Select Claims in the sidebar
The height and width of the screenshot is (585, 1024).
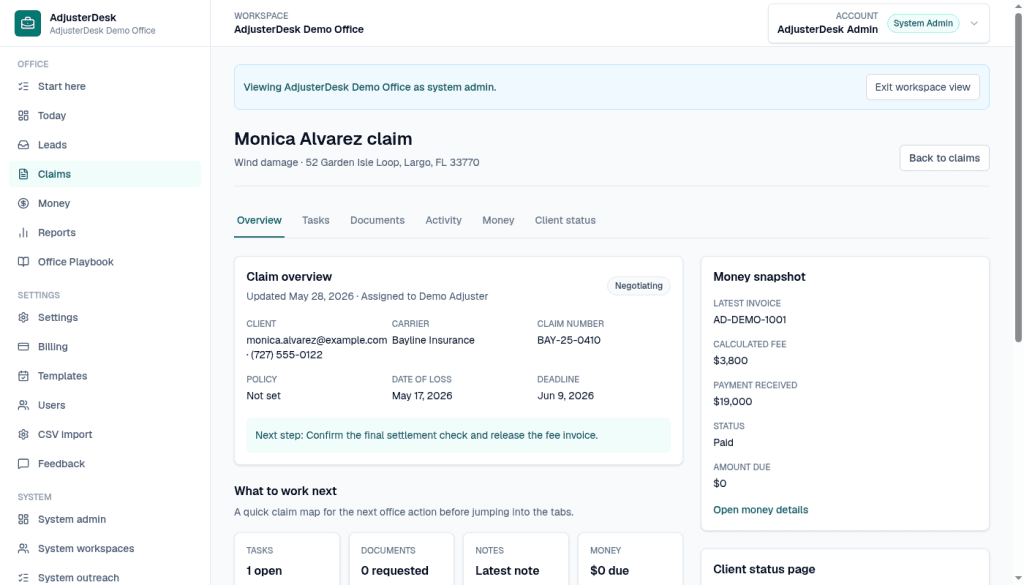coord(105,174)
